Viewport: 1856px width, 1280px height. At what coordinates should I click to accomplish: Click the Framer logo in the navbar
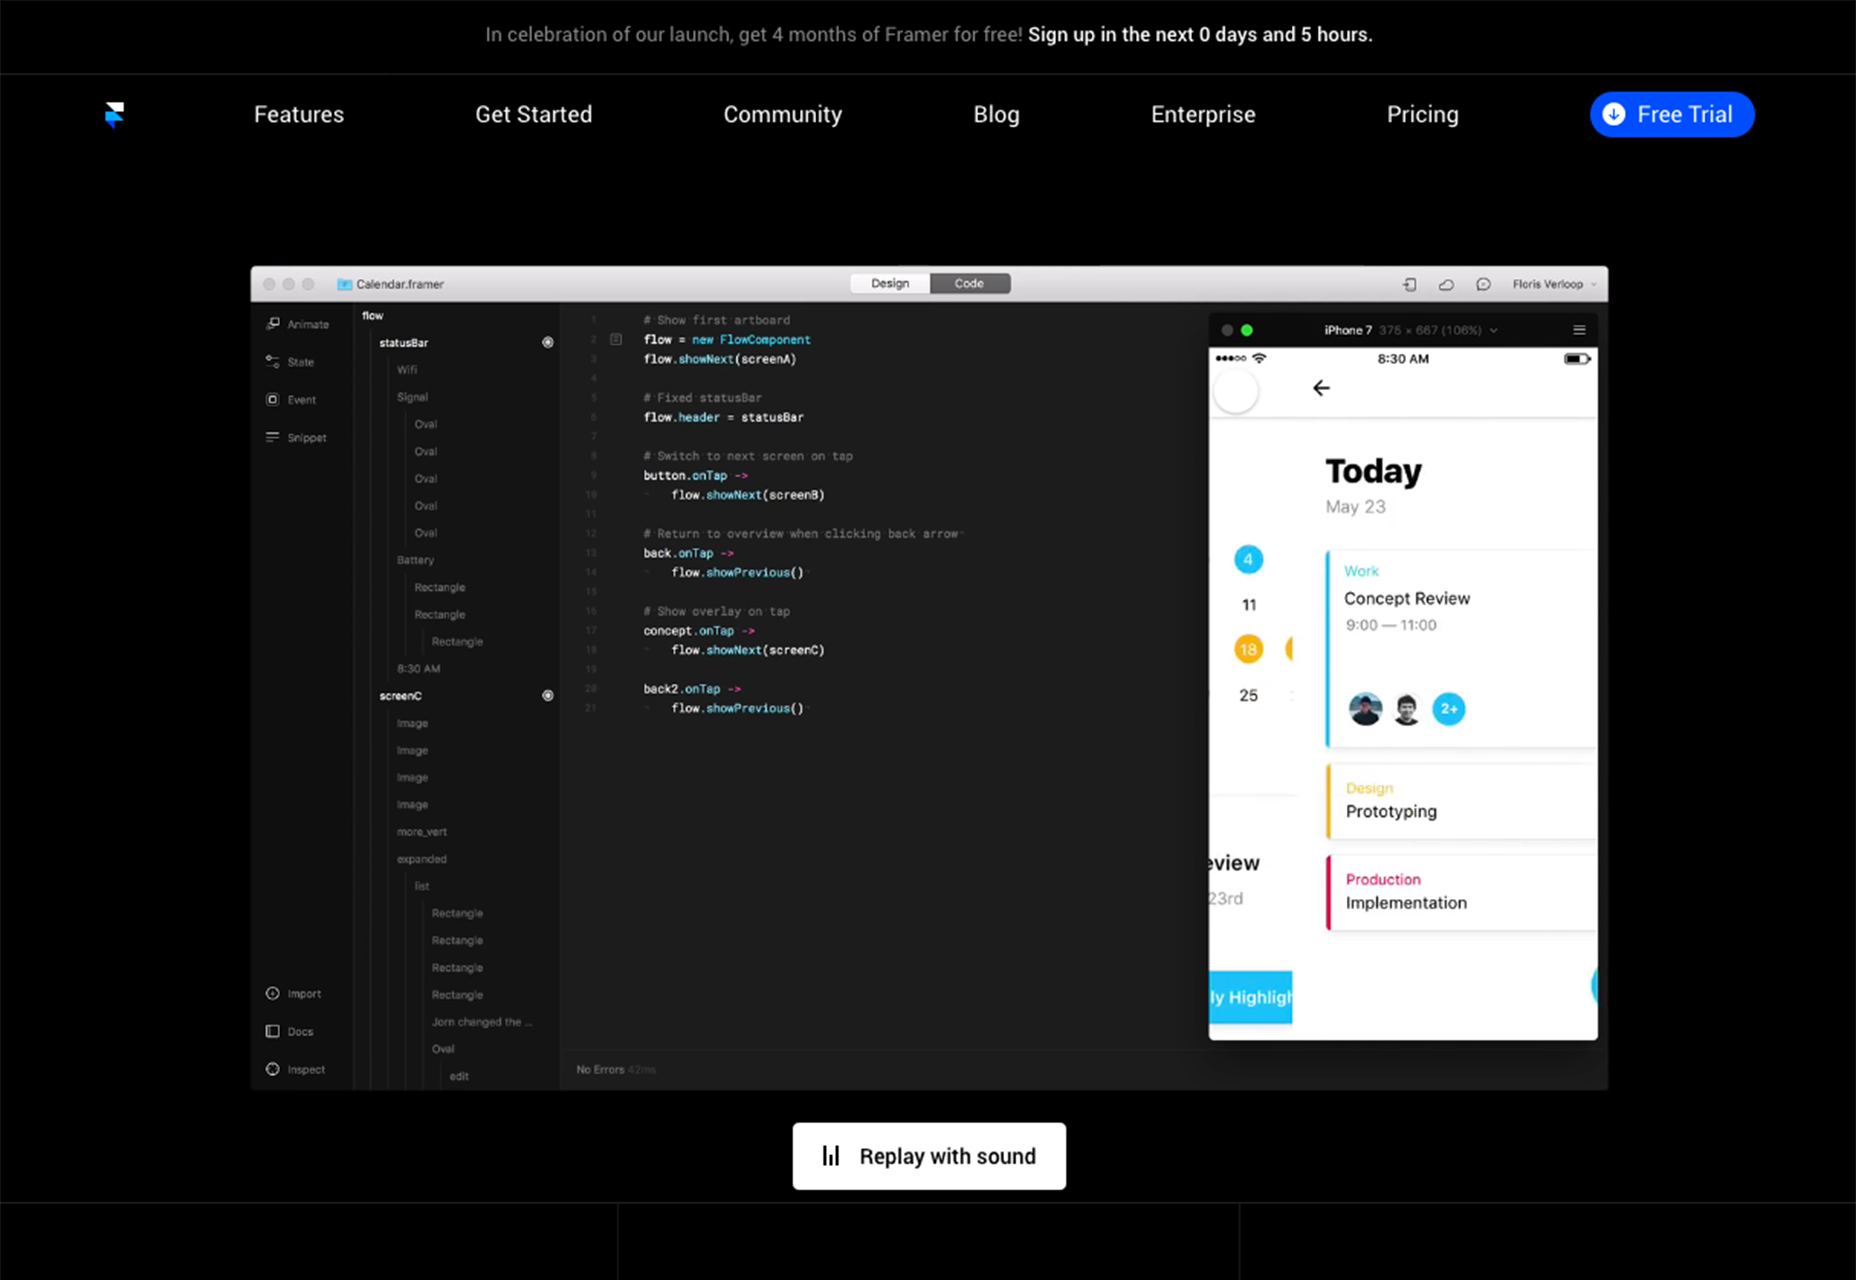tap(114, 115)
